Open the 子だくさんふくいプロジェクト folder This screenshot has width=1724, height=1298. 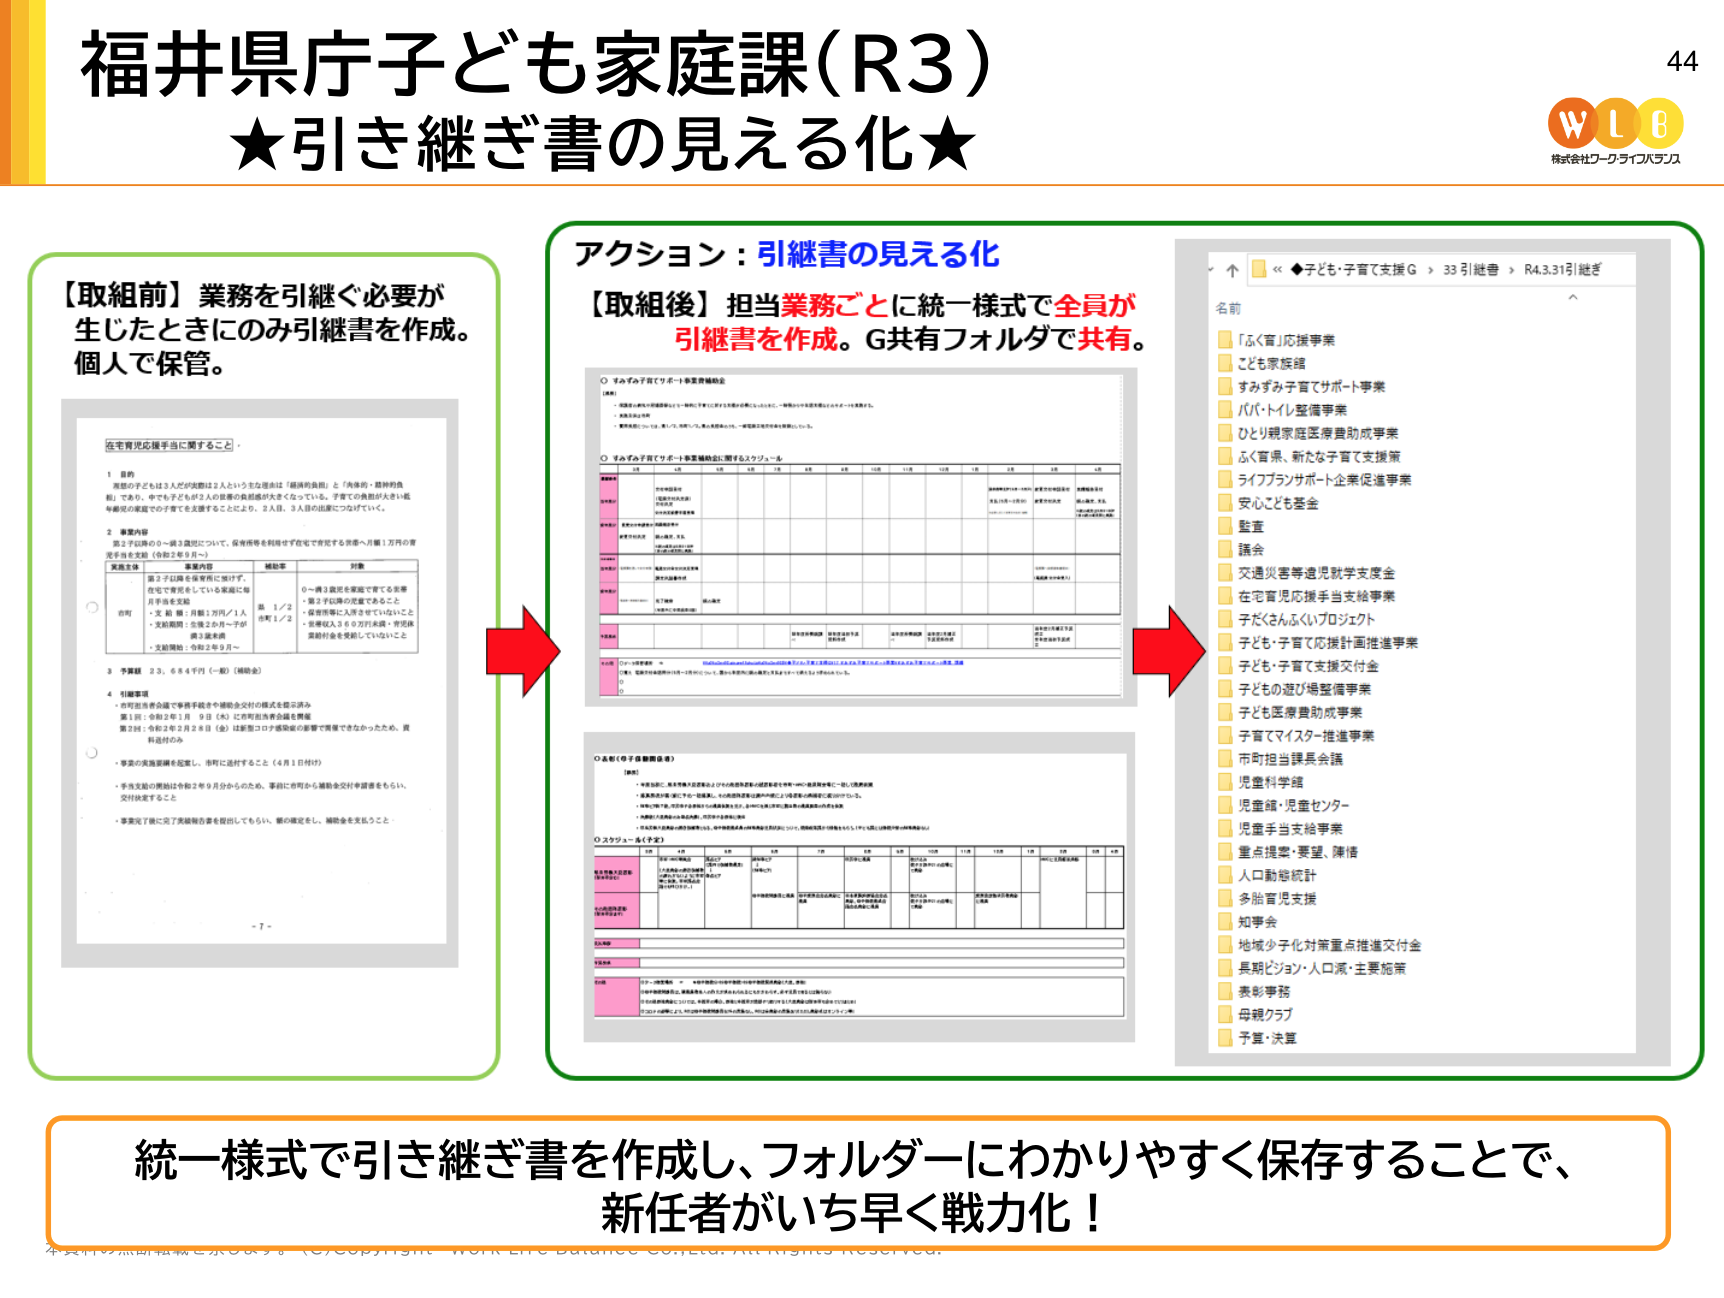1306,619
